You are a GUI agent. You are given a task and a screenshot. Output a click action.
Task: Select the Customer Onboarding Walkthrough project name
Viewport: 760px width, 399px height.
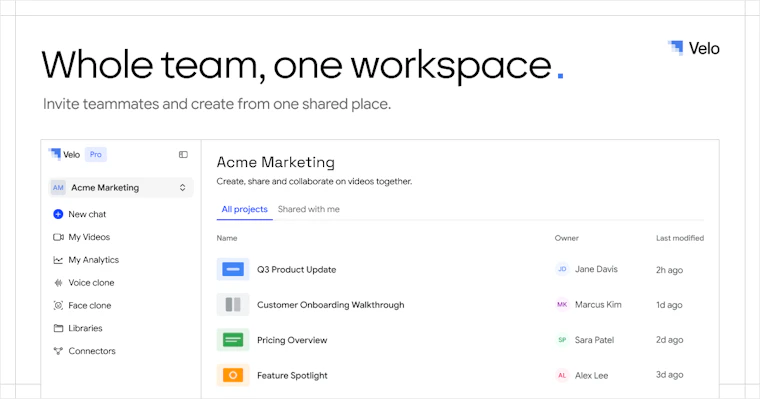pyautogui.click(x=331, y=305)
